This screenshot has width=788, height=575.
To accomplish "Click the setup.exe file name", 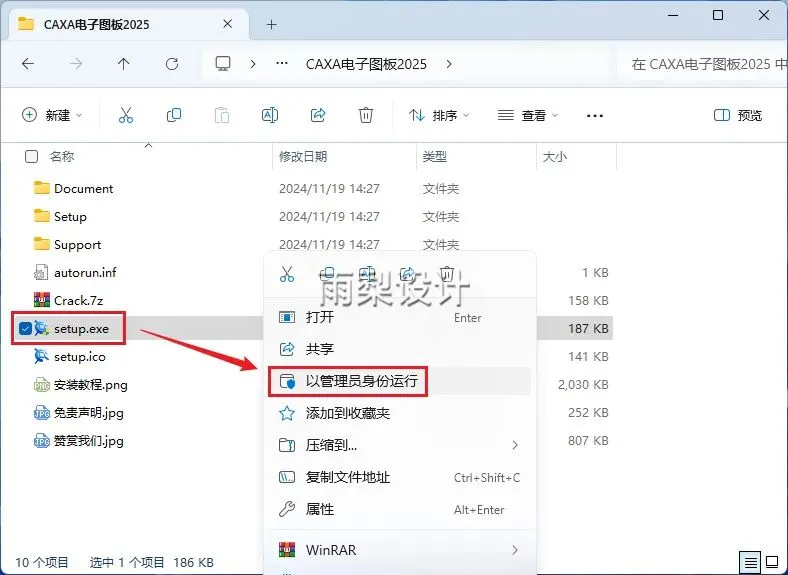I will coord(81,329).
